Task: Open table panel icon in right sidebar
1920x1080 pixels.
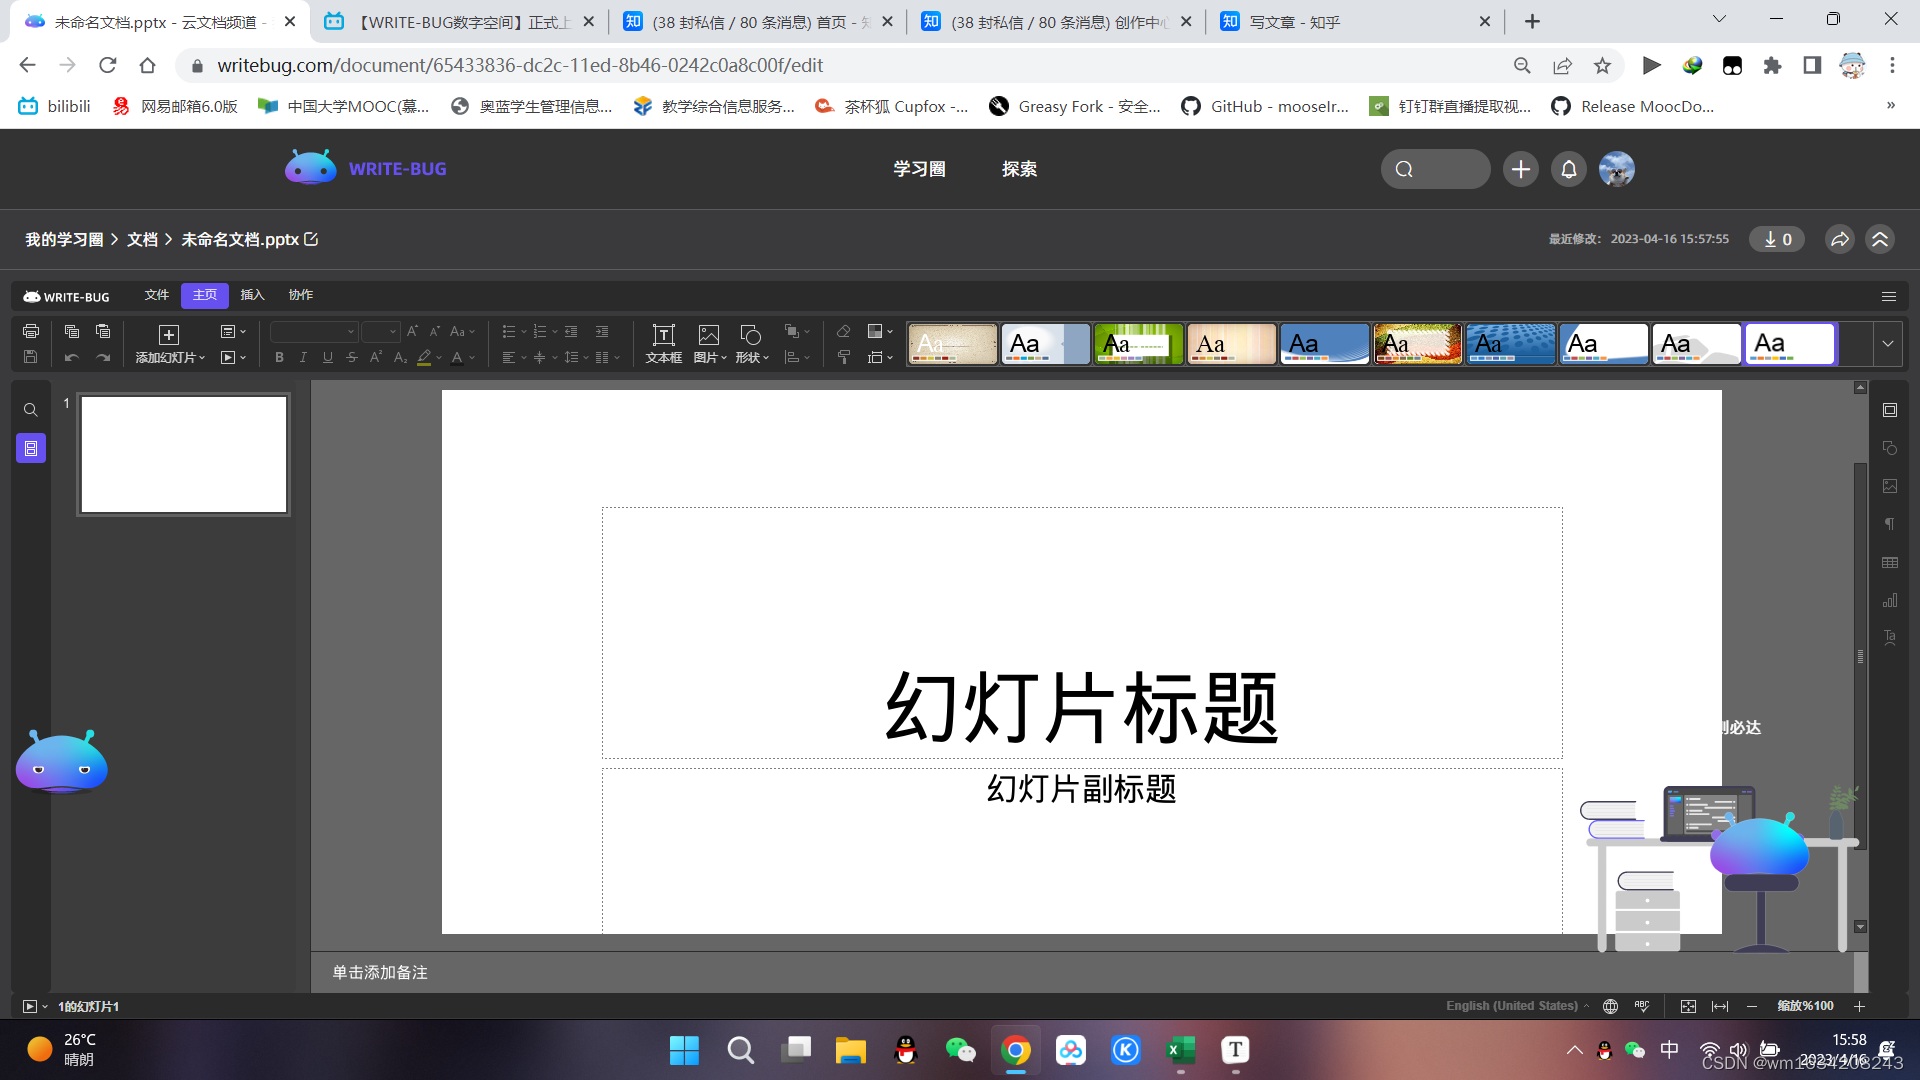Action: pyautogui.click(x=1889, y=563)
